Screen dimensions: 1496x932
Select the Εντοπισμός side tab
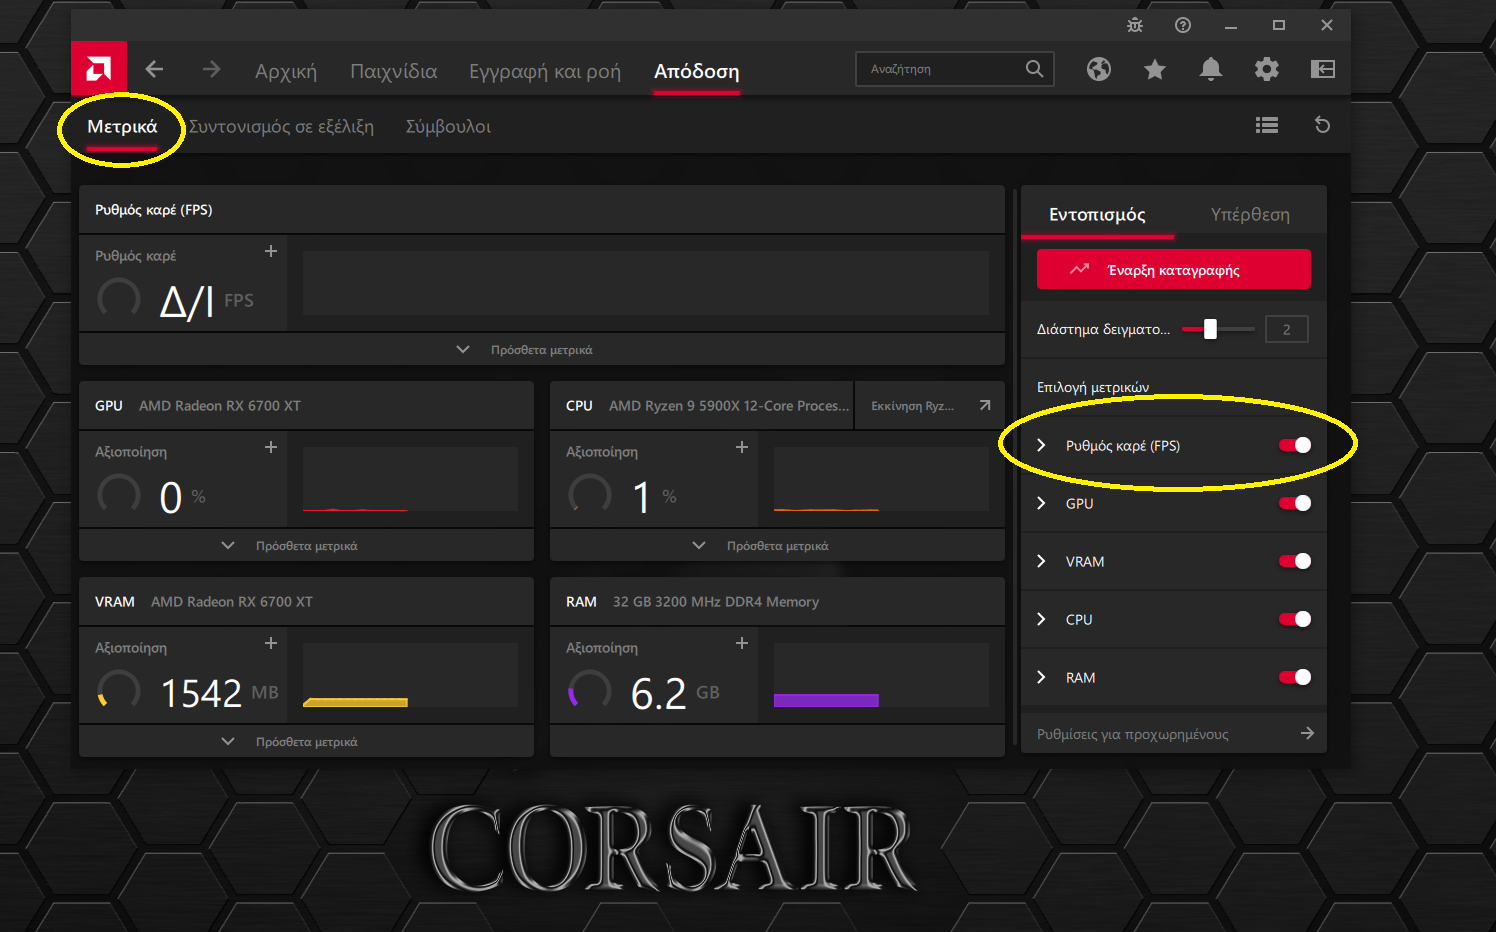click(1097, 214)
